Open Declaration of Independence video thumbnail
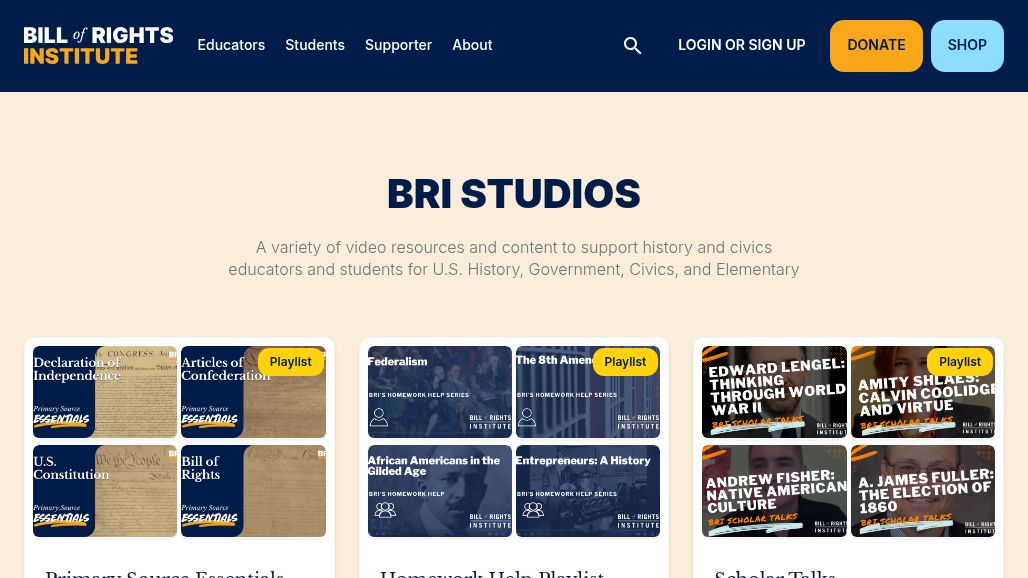The image size is (1028, 578). pyautogui.click(x=105, y=392)
